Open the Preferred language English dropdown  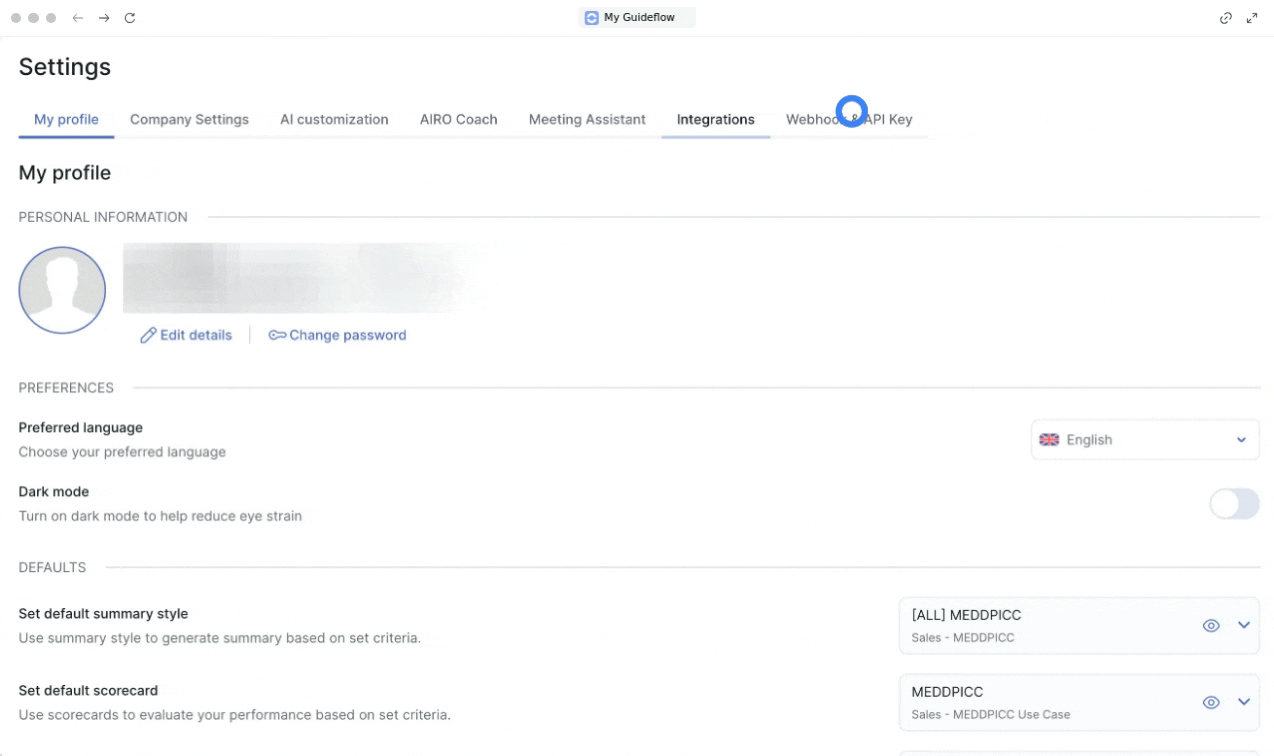[x=1144, y=440]
